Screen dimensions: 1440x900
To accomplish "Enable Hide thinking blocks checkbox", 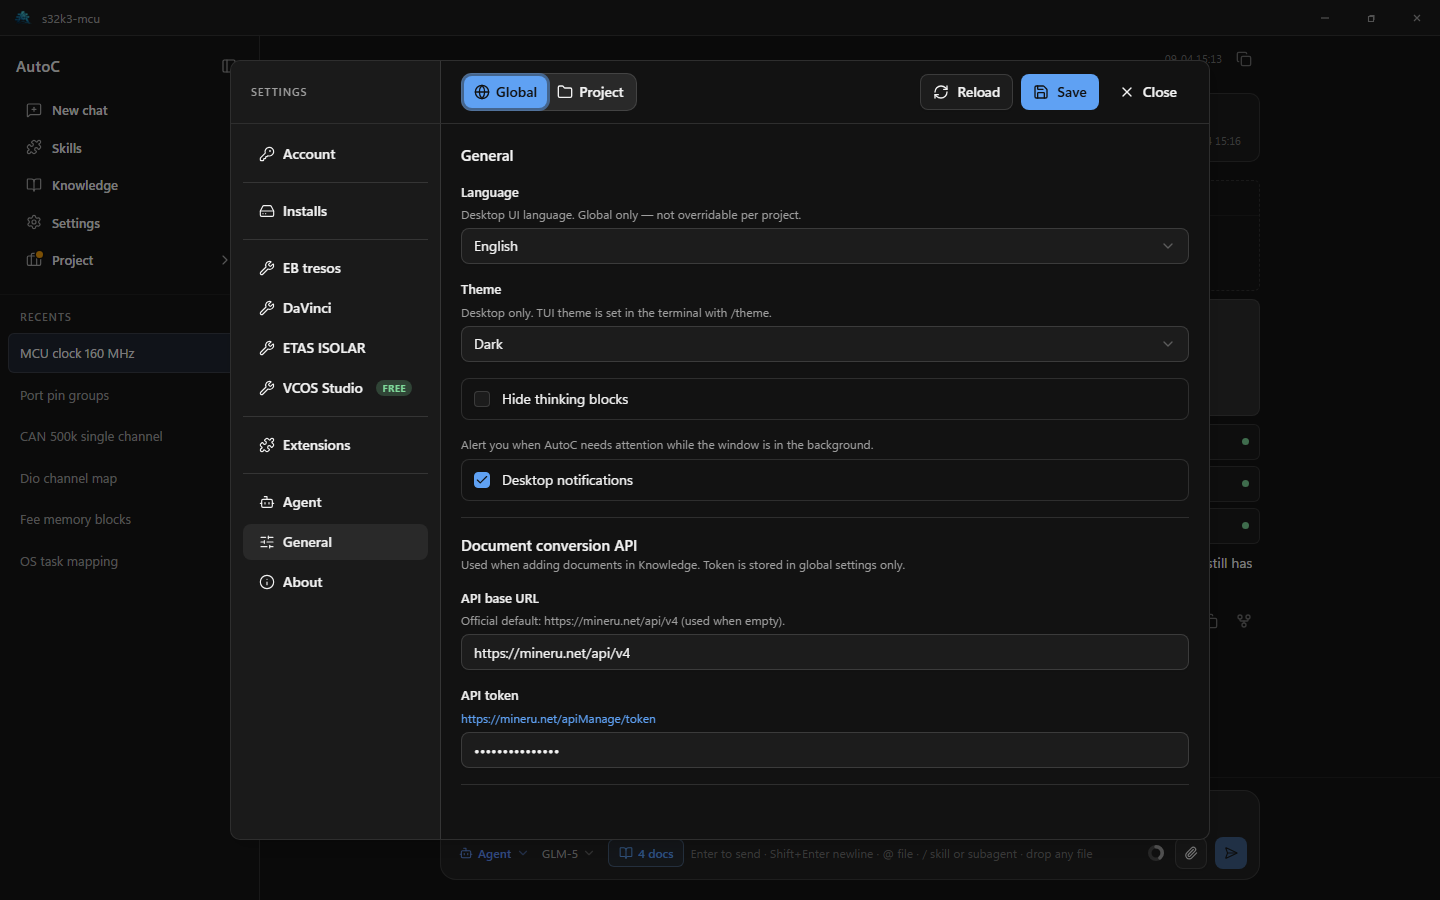I will click(482, 399).
